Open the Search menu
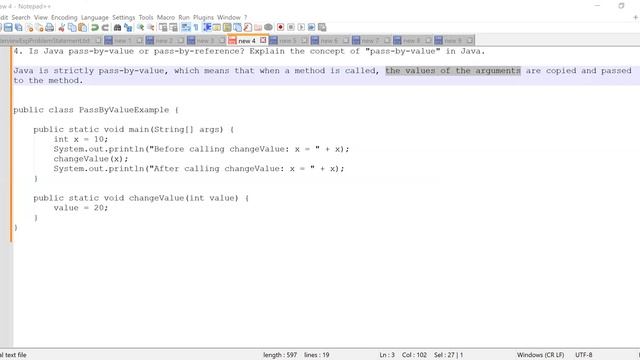Screen dimensions: 640x360 point(21,18)
